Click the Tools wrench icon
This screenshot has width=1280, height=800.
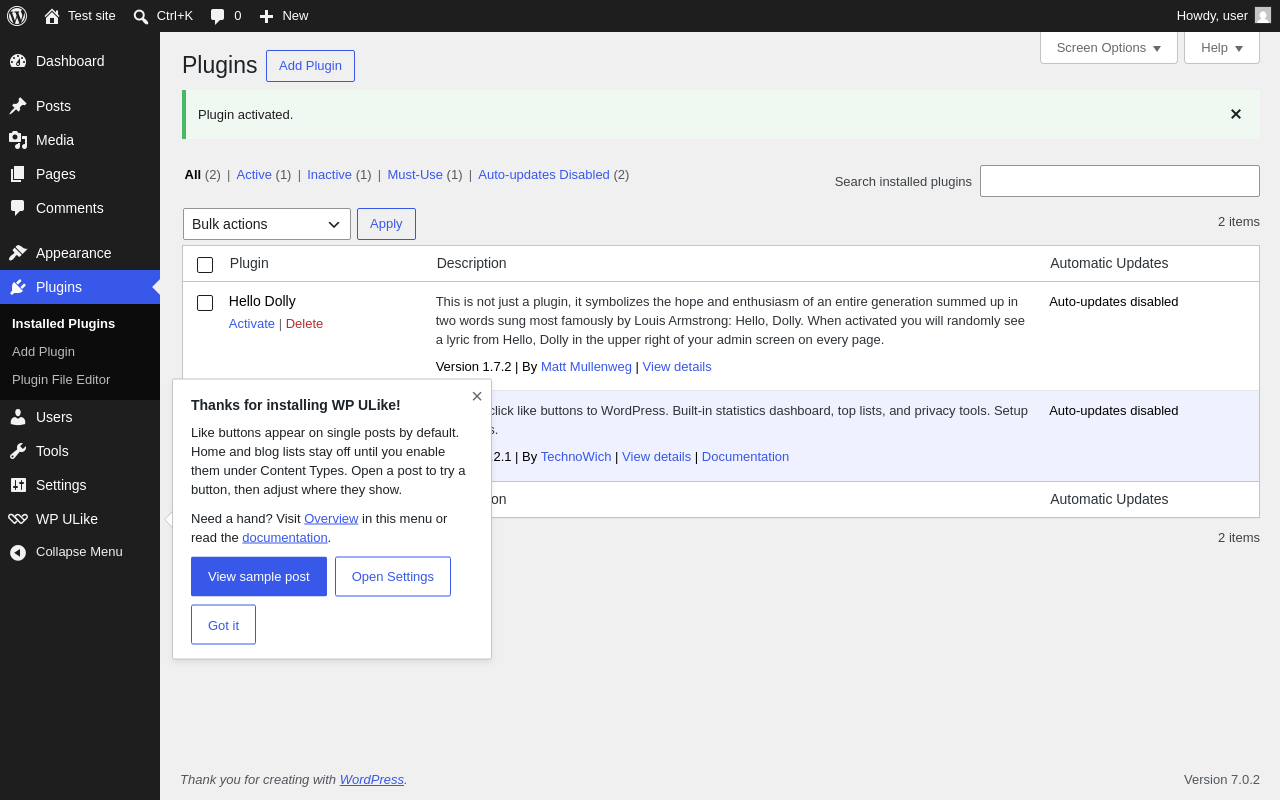coord(18,451)
